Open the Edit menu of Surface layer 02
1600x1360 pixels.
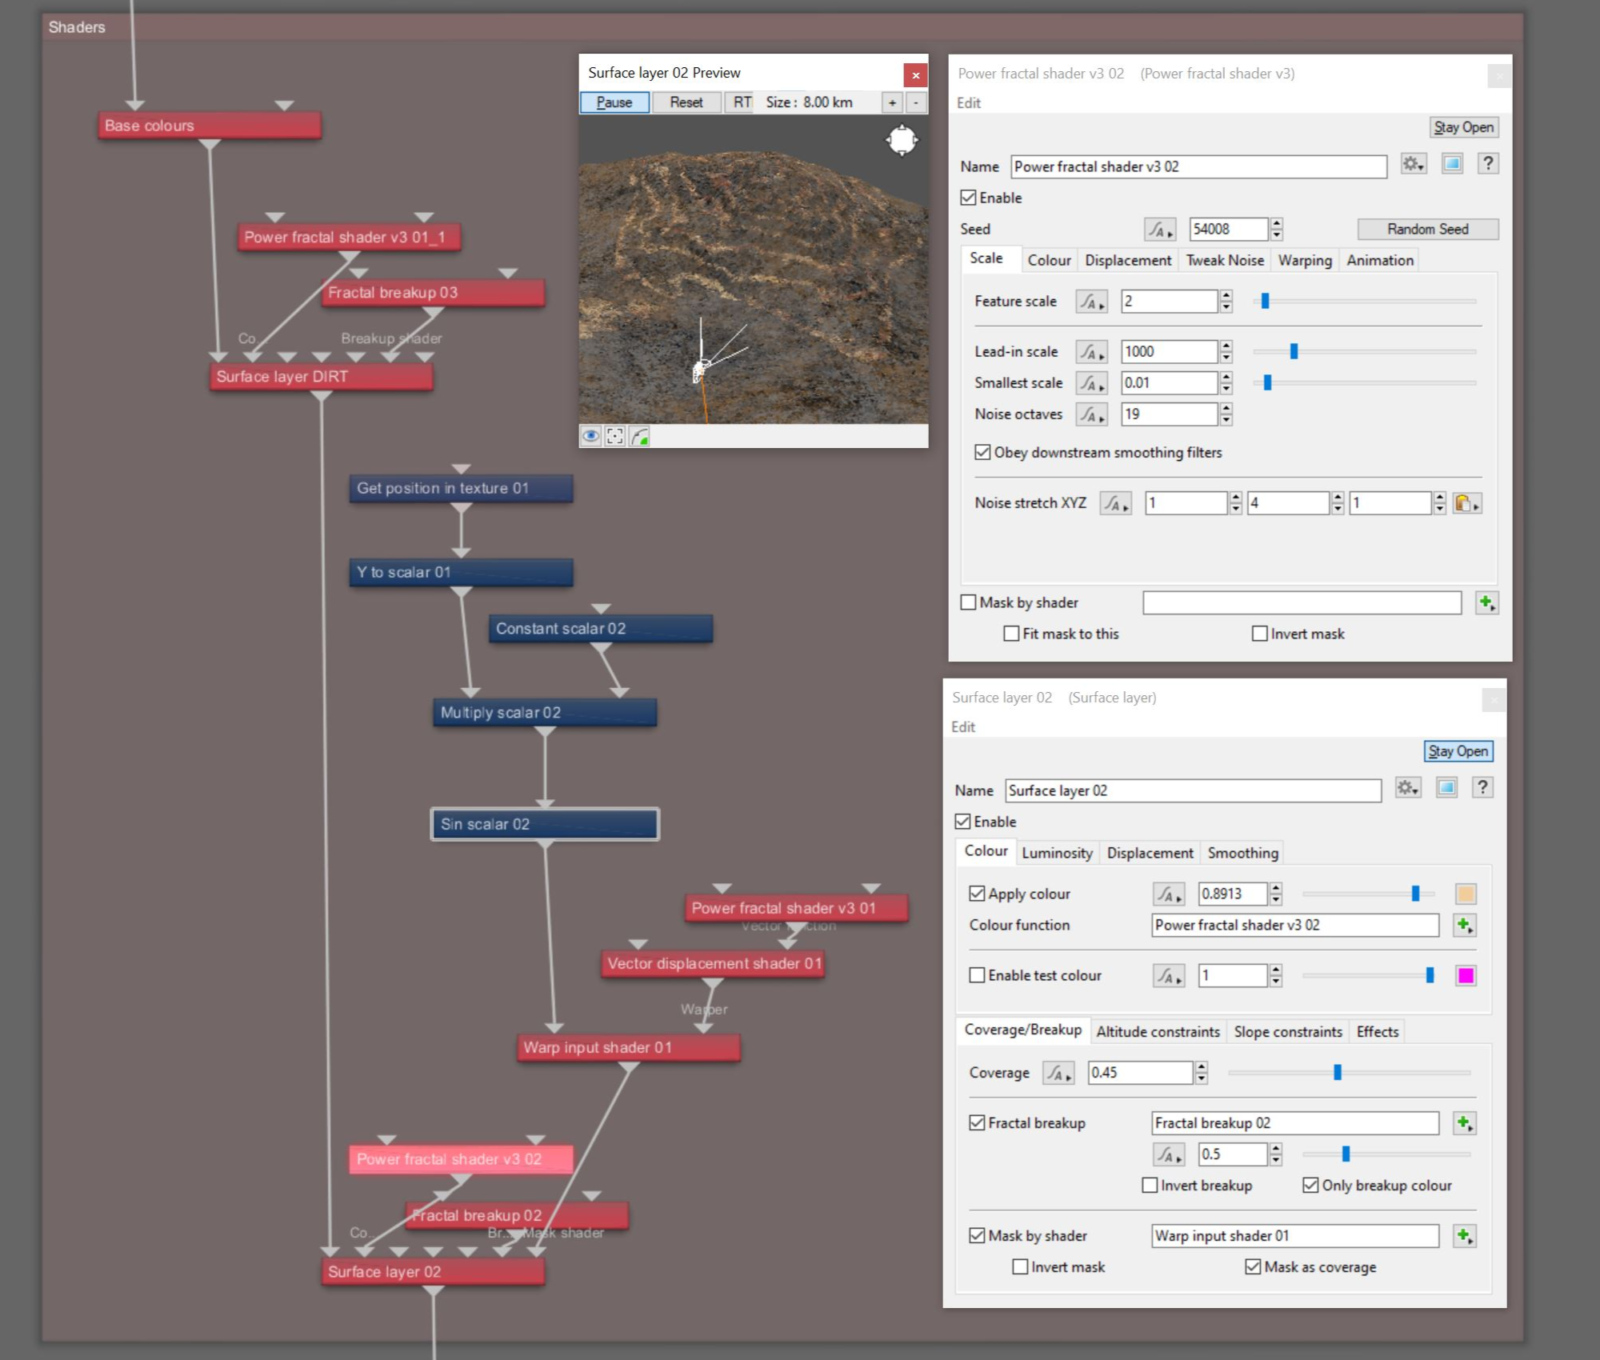(x=963, y=727)
